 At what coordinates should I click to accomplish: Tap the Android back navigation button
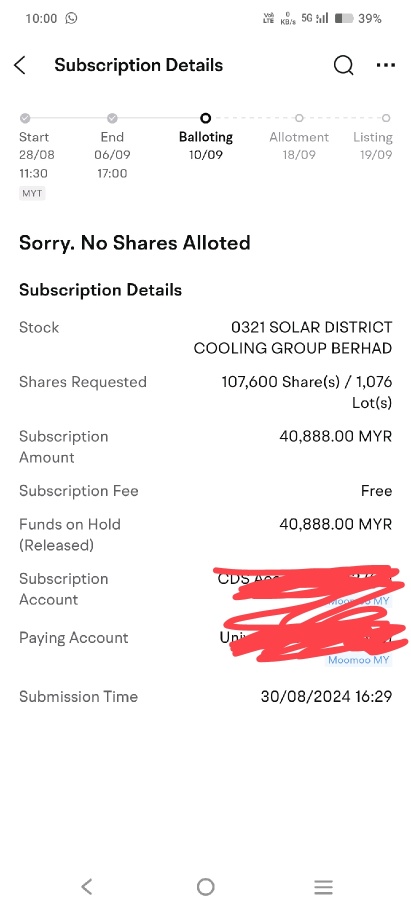tap(86, 886)
